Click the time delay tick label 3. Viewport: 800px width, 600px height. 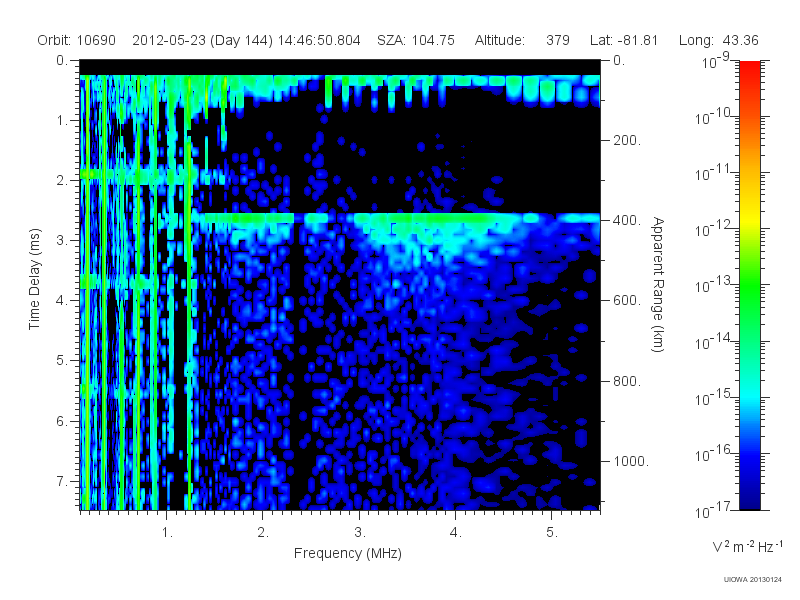[x=62, y=241]
